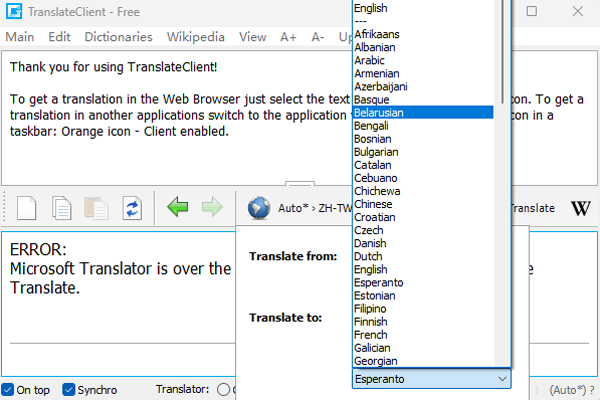
Task: Select Cebuano from the language list
Action: [x=423, y=178]
